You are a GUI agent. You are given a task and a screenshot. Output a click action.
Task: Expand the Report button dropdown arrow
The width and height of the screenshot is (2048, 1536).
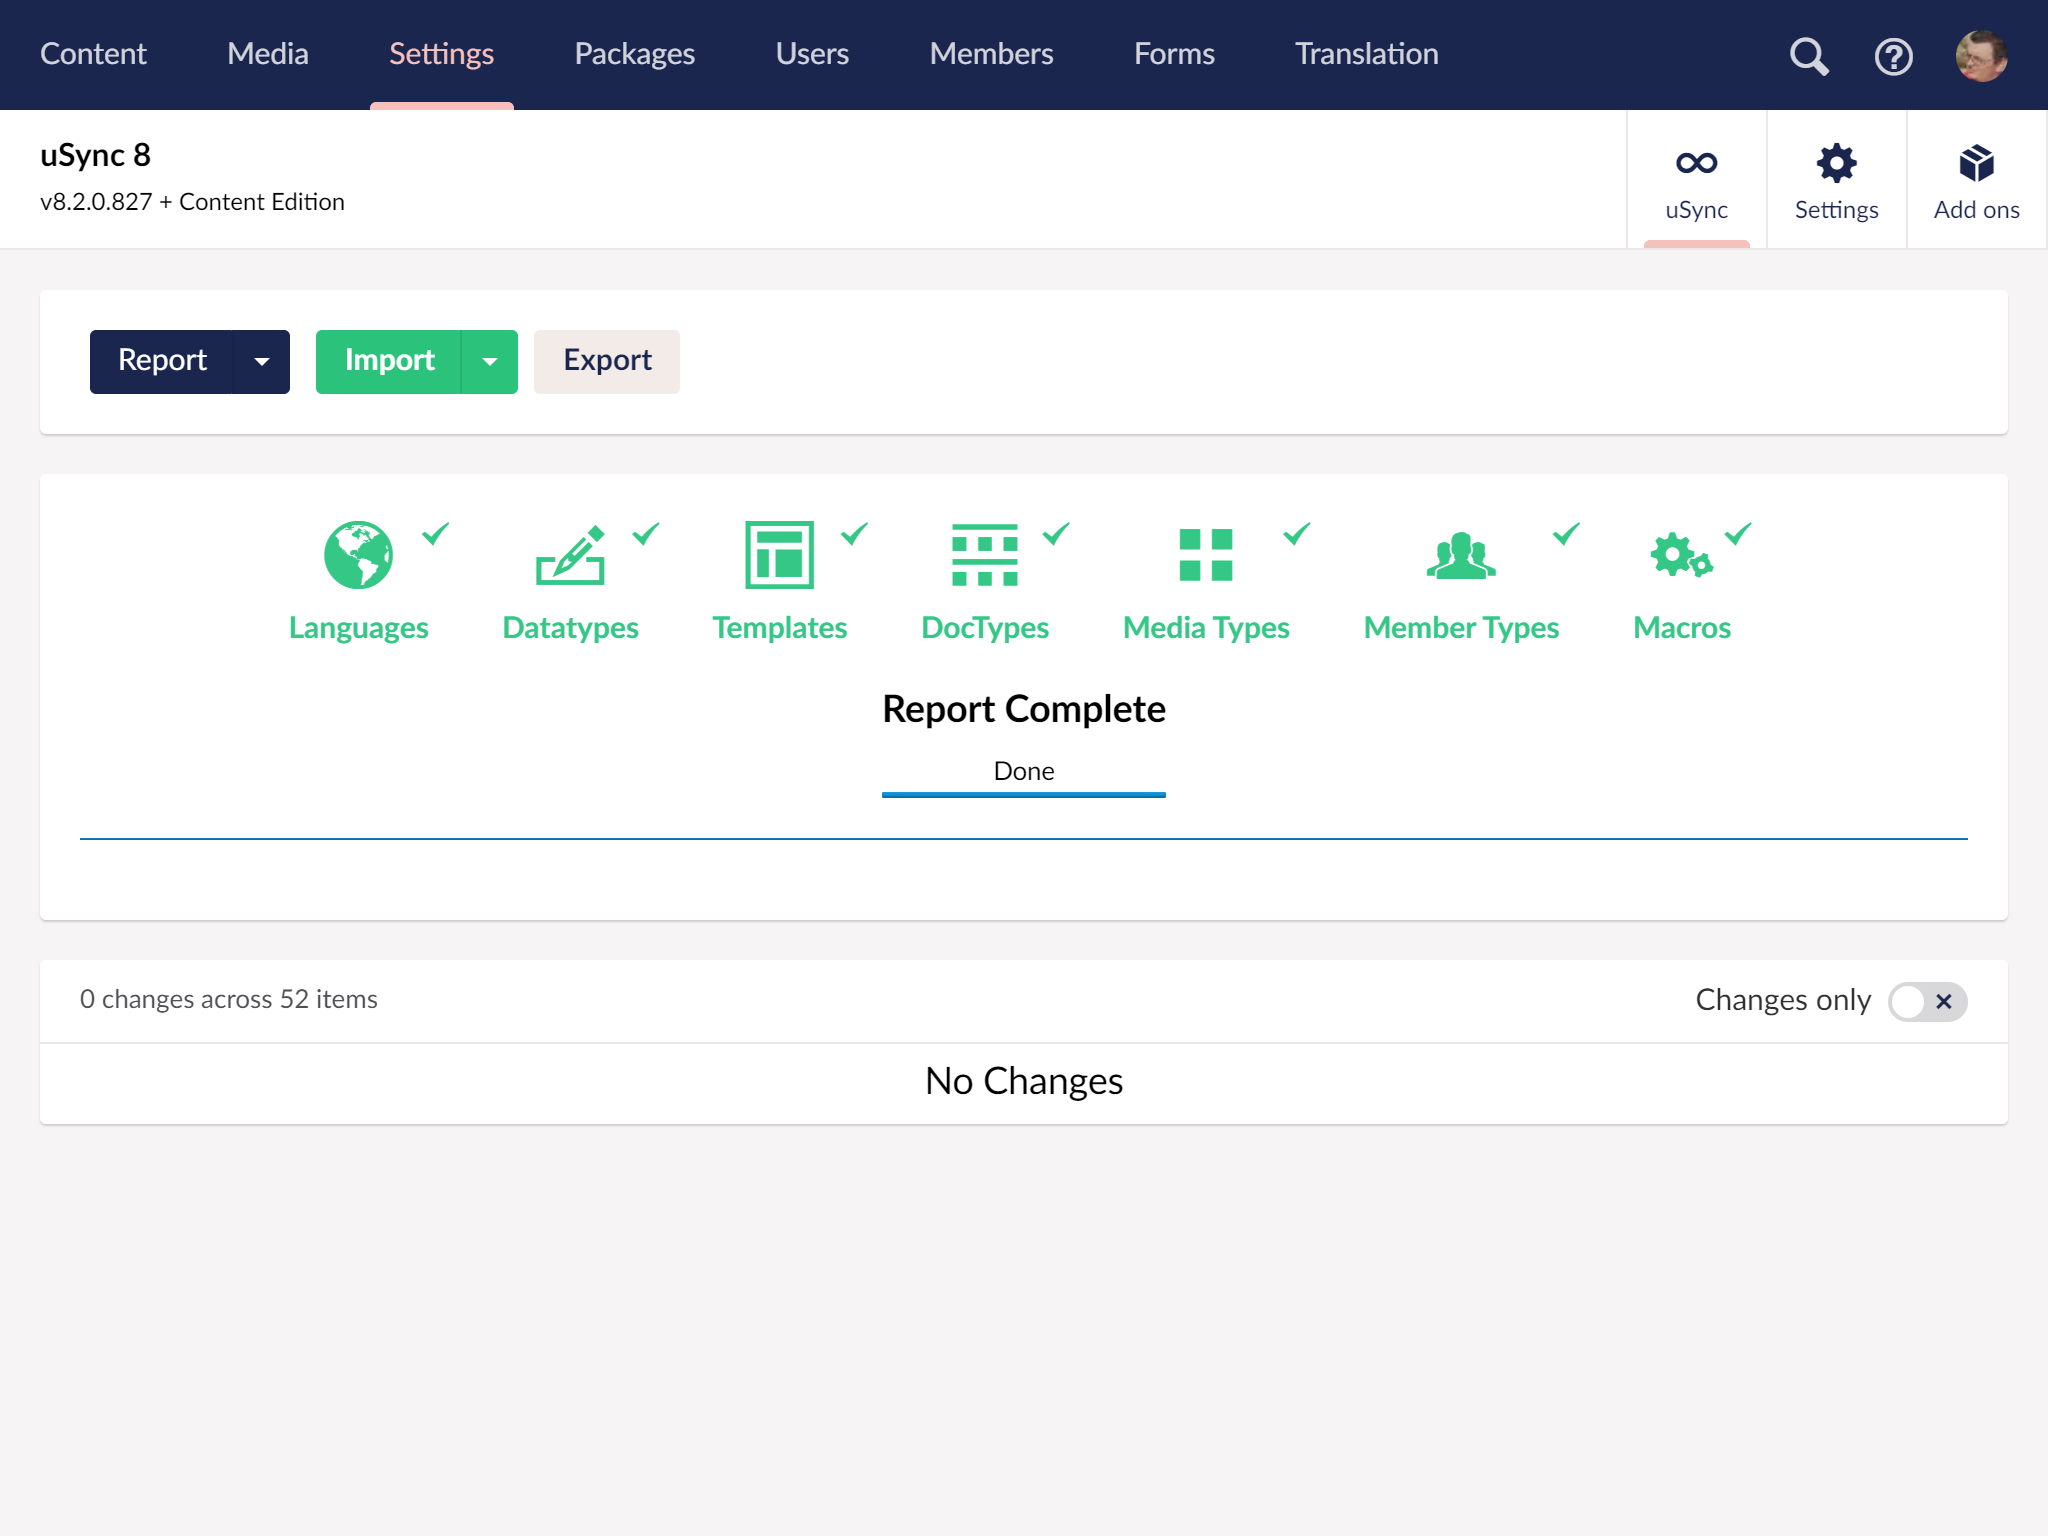(262, 362)
